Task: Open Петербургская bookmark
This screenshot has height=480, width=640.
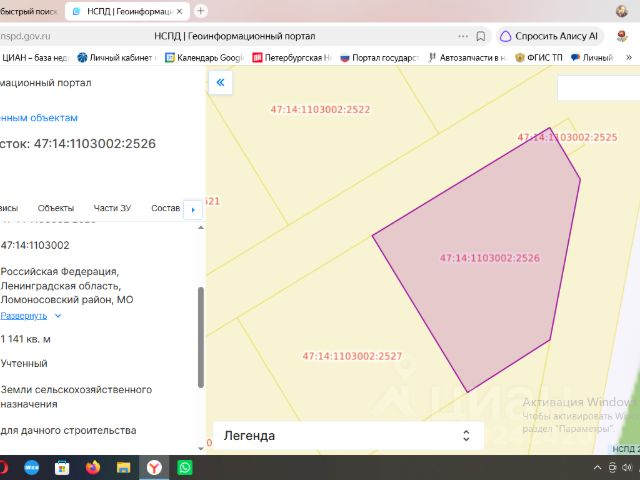Action: pyautogui.click(x=291, y=58)
